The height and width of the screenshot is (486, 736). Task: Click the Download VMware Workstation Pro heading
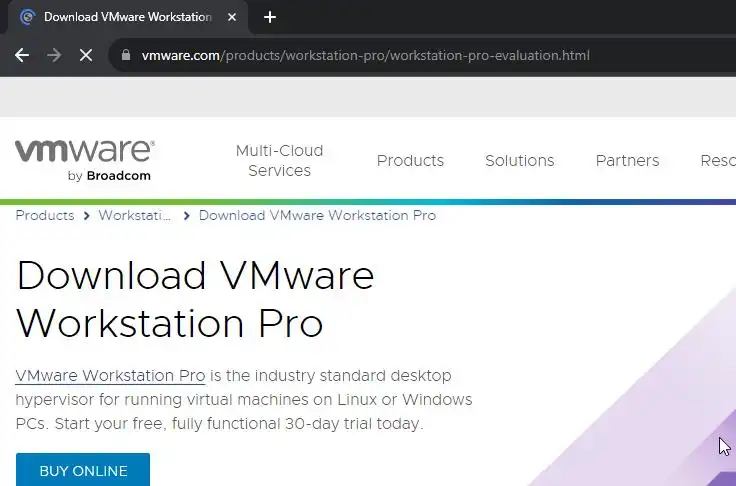195,299
